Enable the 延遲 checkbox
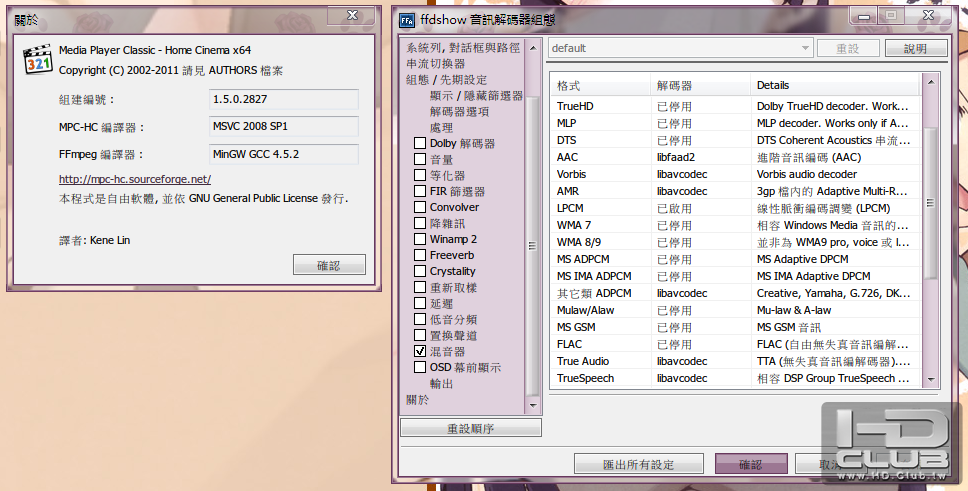The image size is (968, 491). [420, 303]
